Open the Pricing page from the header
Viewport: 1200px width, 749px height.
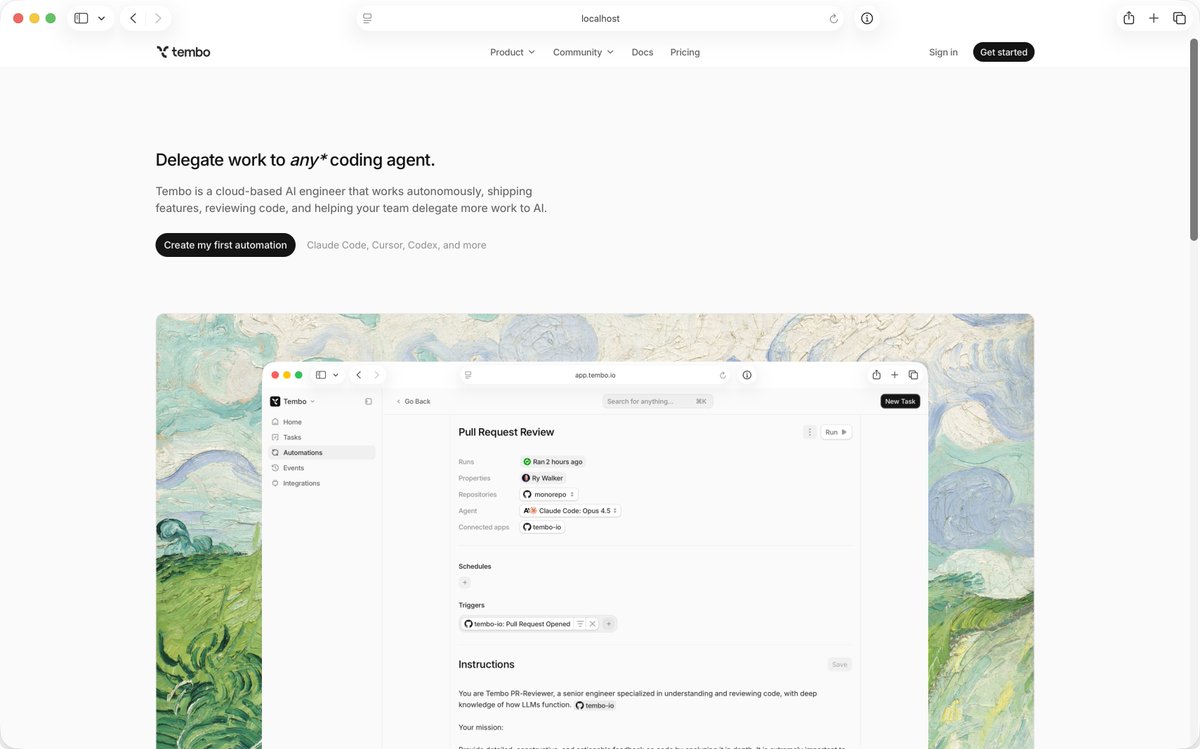(685, 52)
